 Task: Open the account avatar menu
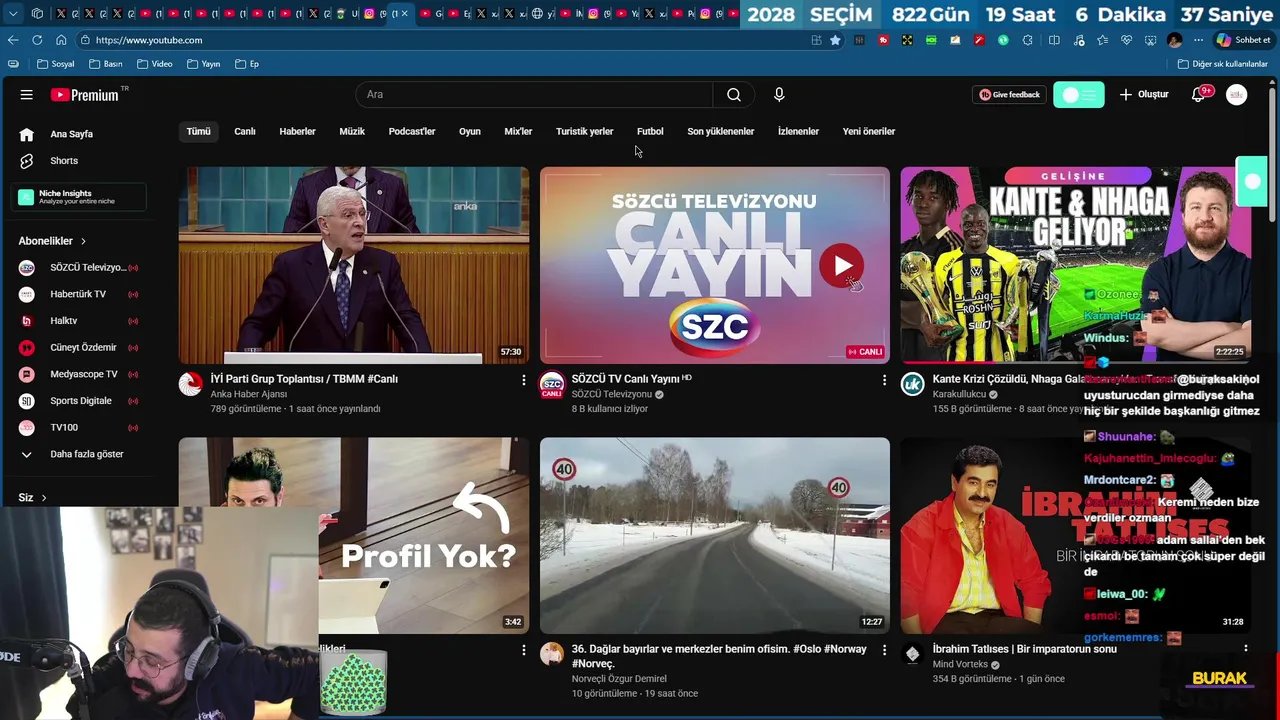1237,95
